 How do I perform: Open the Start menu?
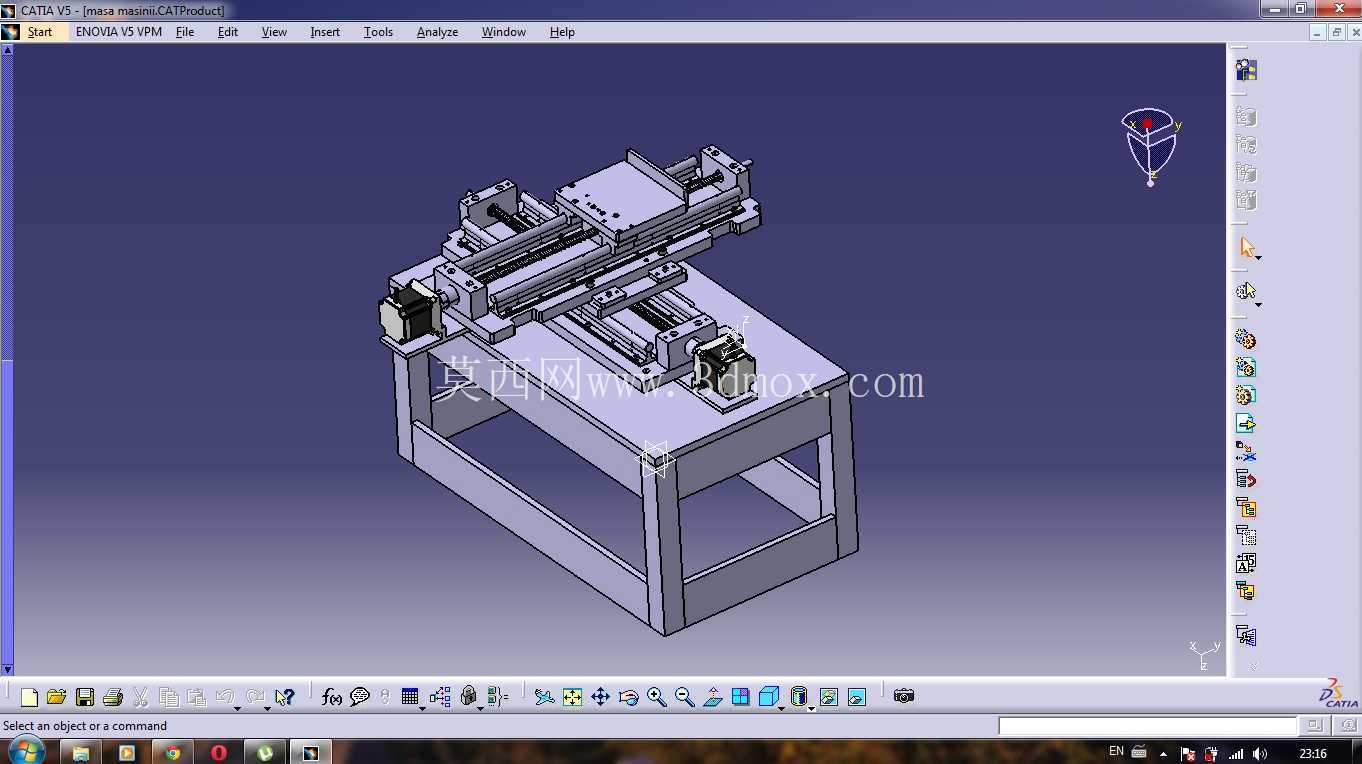(40, 32)
